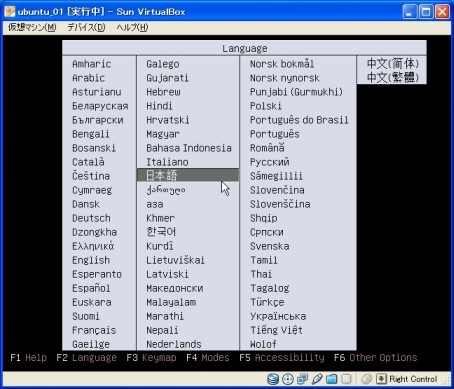Open the ヘルプ(H) menu
Screen dimensions: 454x389
tap(132, 27)
